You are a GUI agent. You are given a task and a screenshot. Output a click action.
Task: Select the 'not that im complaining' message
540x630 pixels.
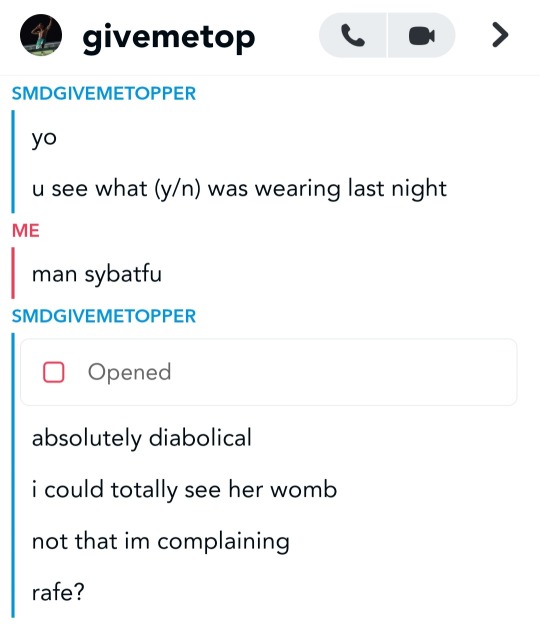pyautogui.click(x=161, y=541)
